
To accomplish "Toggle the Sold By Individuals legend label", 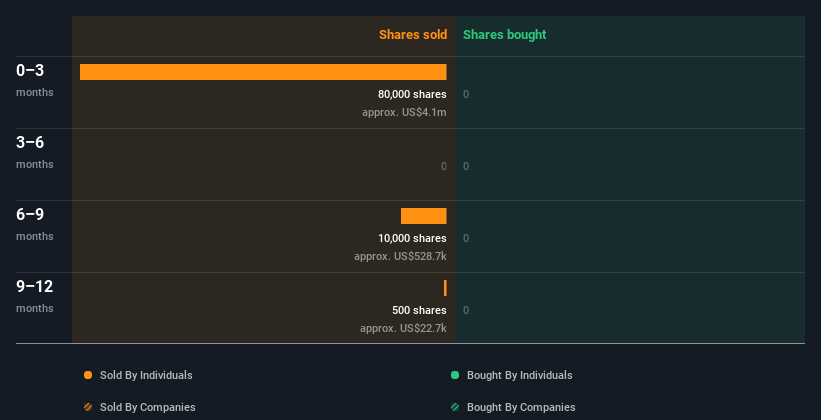I will pos(146,375).
